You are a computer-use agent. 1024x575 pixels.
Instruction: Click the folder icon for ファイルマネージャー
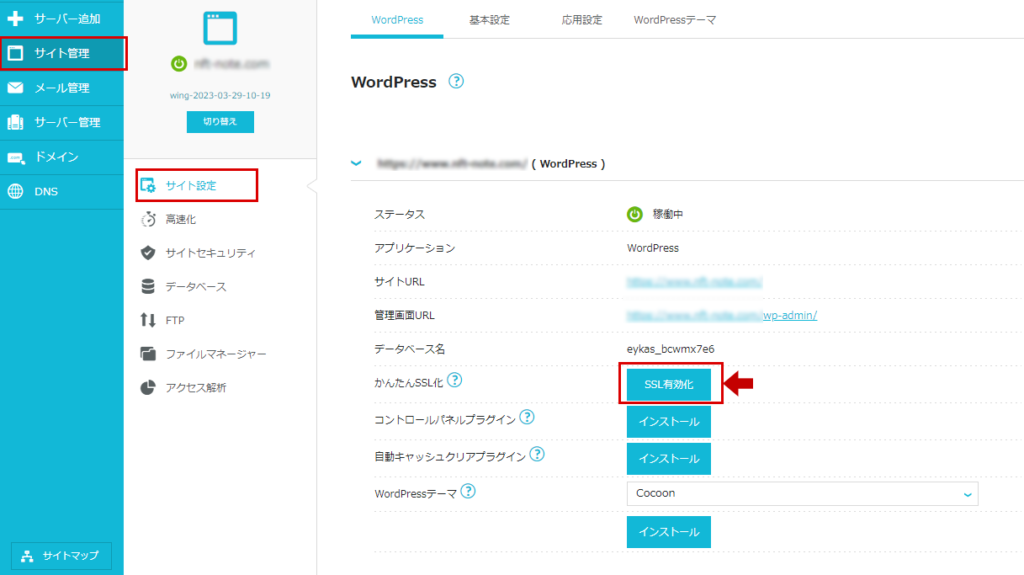point(148,354)
